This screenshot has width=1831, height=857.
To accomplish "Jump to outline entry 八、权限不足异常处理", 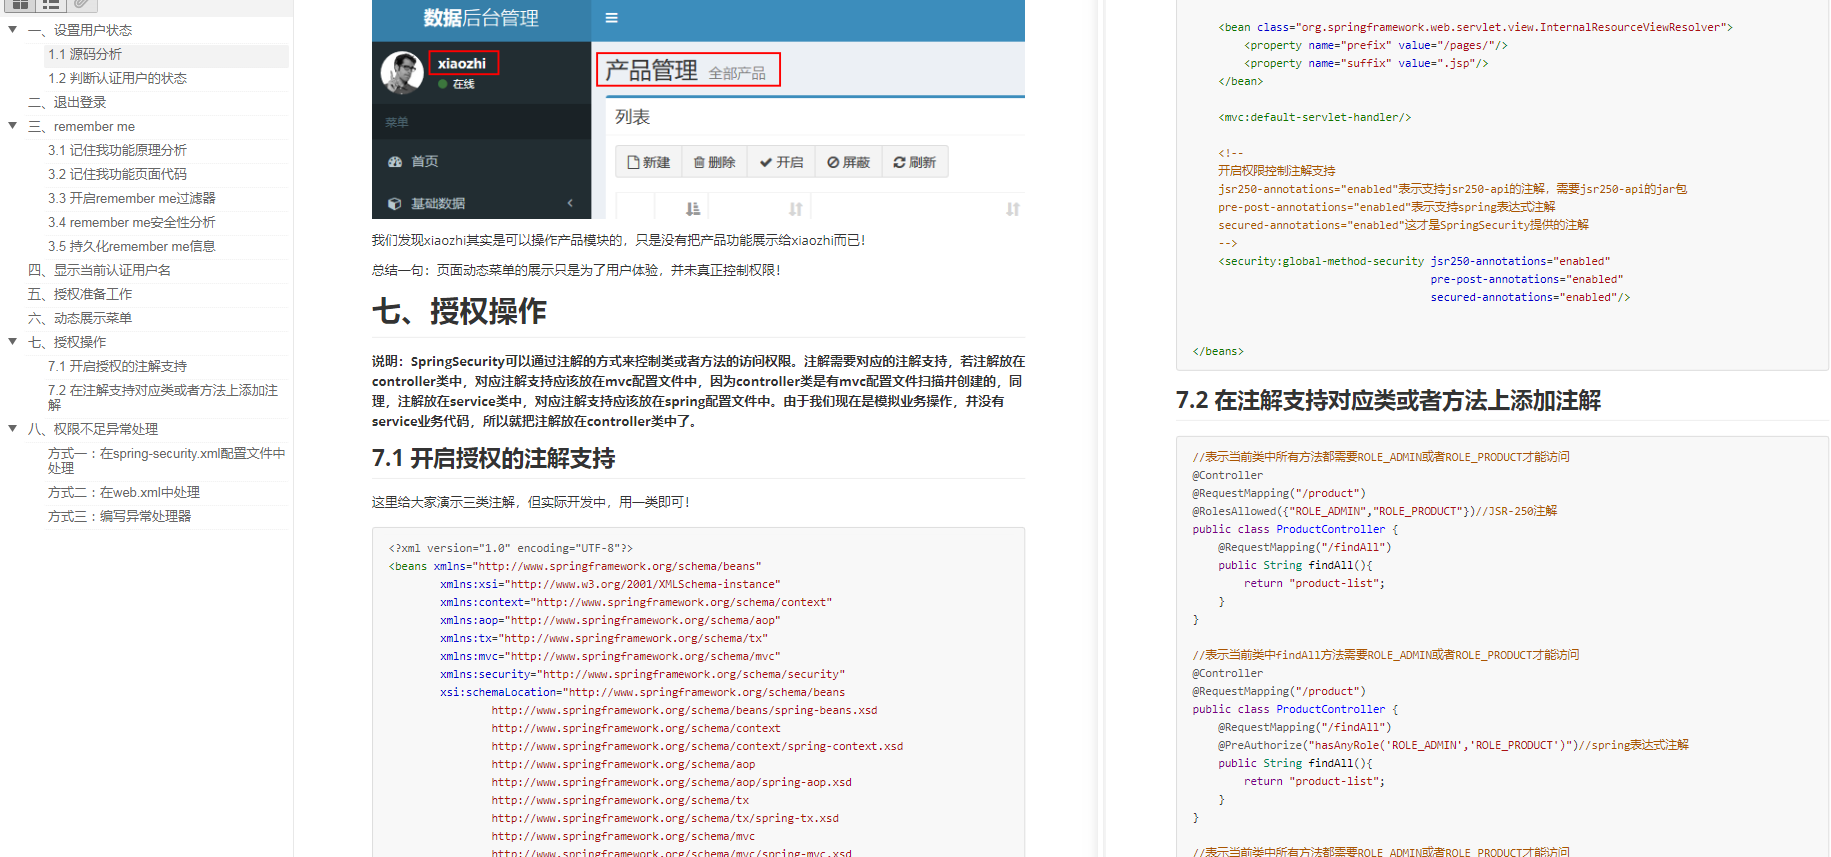I will [x=93, y=429].
